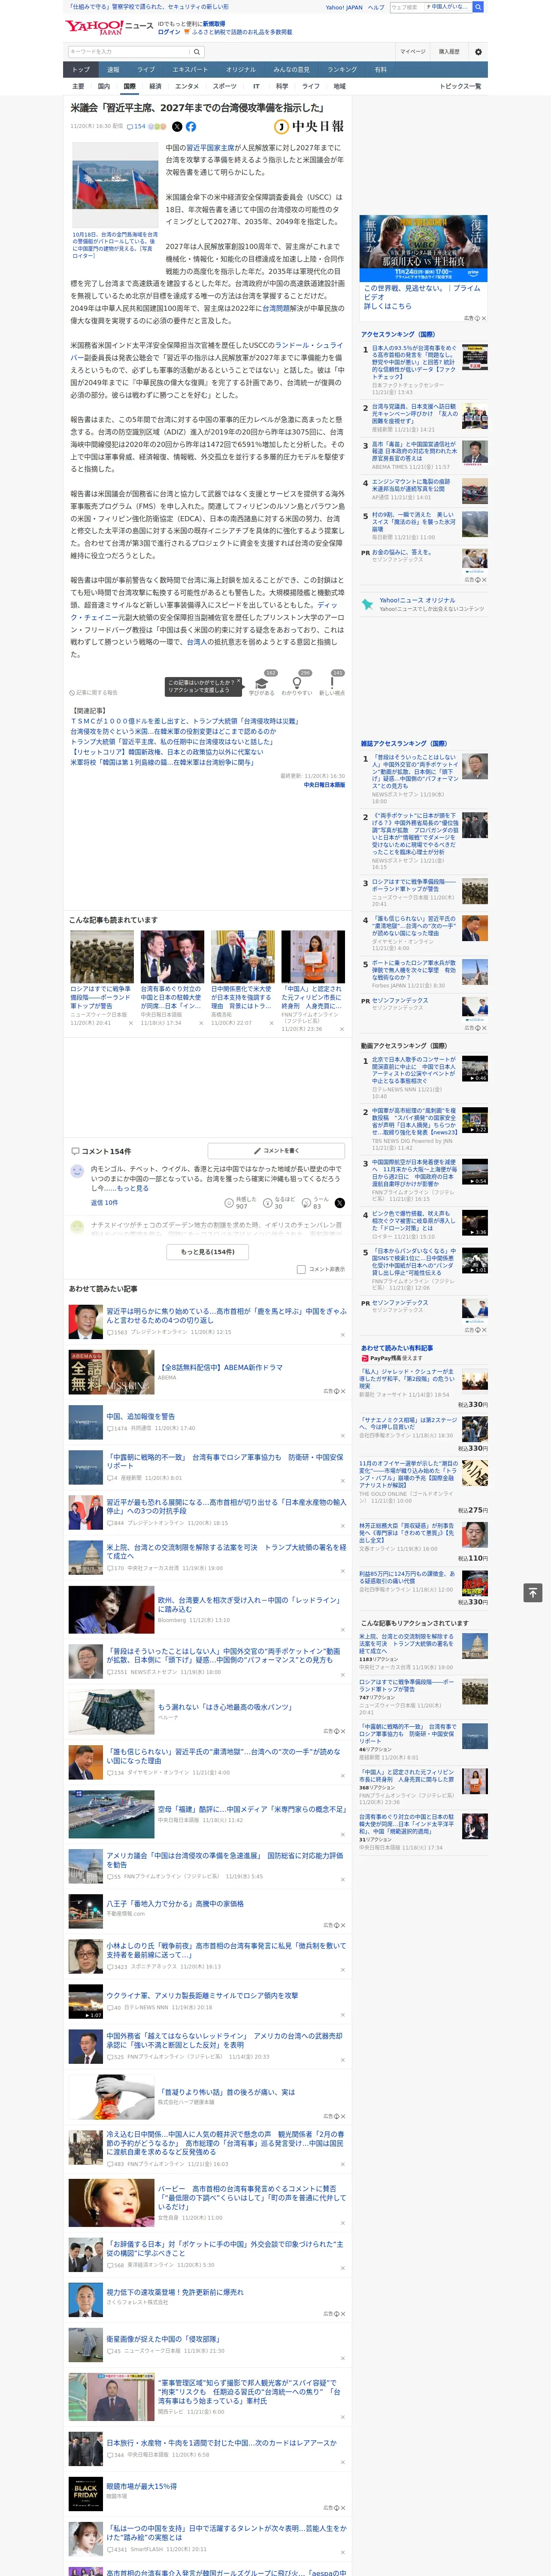Open マイページ link

click(412, 52)
